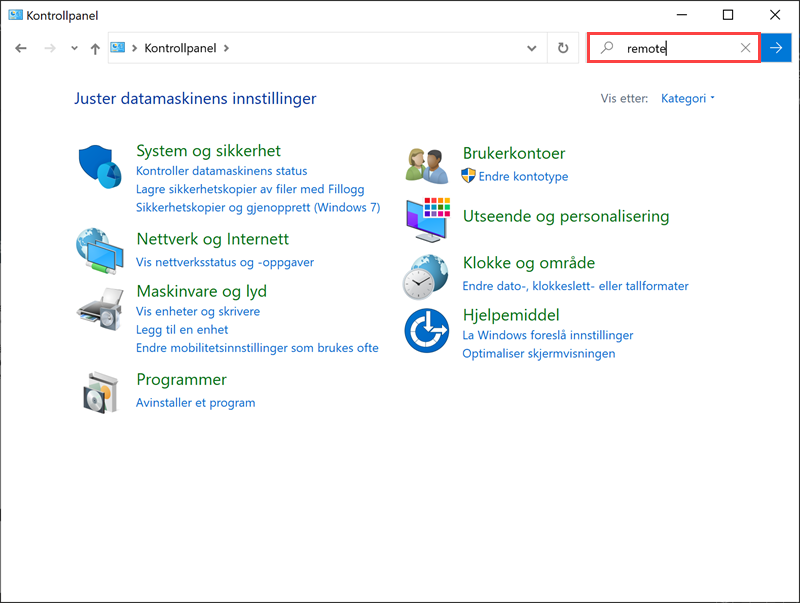Screen dimensions: 800x603
Task: Open Endre dato-, klokkeslett- eller tallformater
Action: tap(576, 286)
